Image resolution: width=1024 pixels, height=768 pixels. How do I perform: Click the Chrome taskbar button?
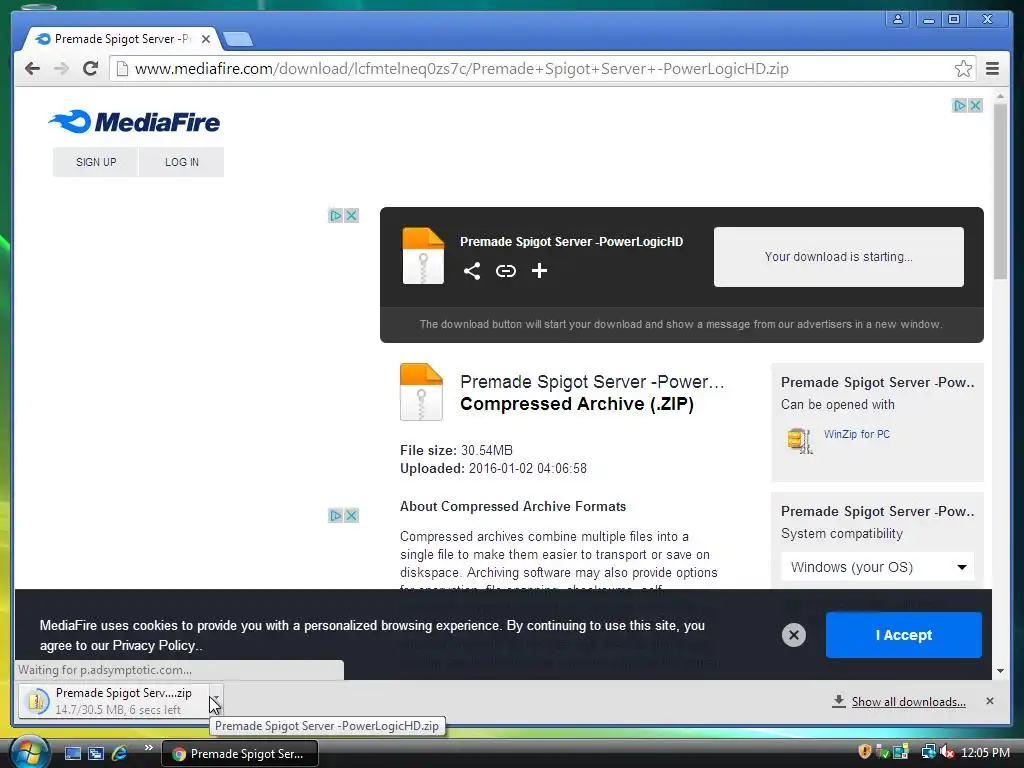click(240, 754)
